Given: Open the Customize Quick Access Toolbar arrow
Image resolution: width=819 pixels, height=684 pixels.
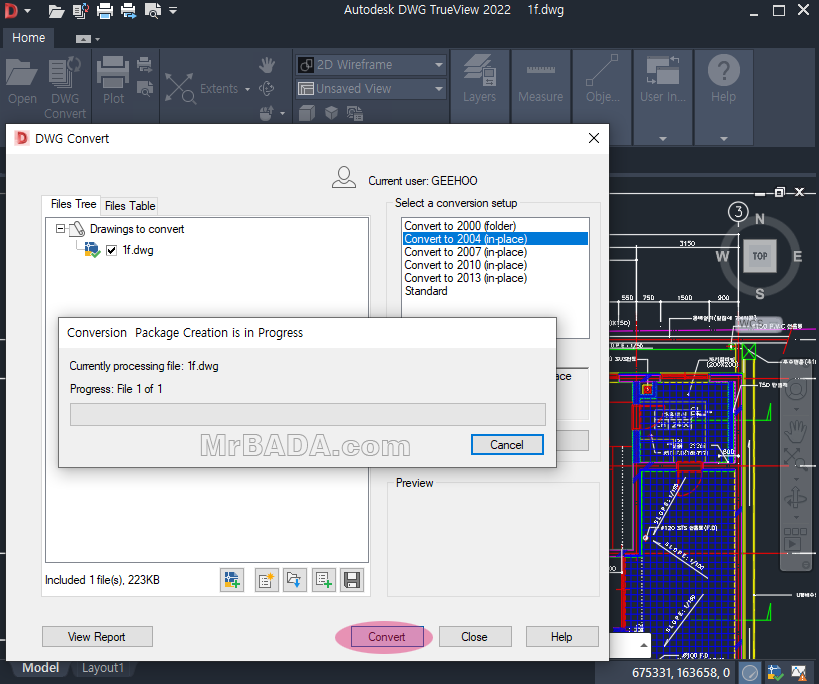Looking at the screenshot, I should [x=173, y=10].
